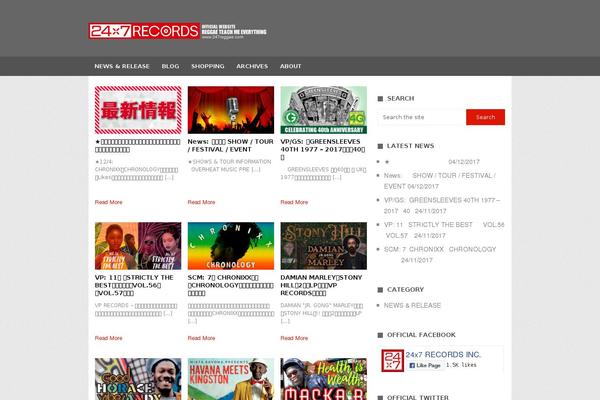Viewport: 600px width, 400px height.
Task: Click Read More under Strictly The Best post
Action: [x=109, y=338]
